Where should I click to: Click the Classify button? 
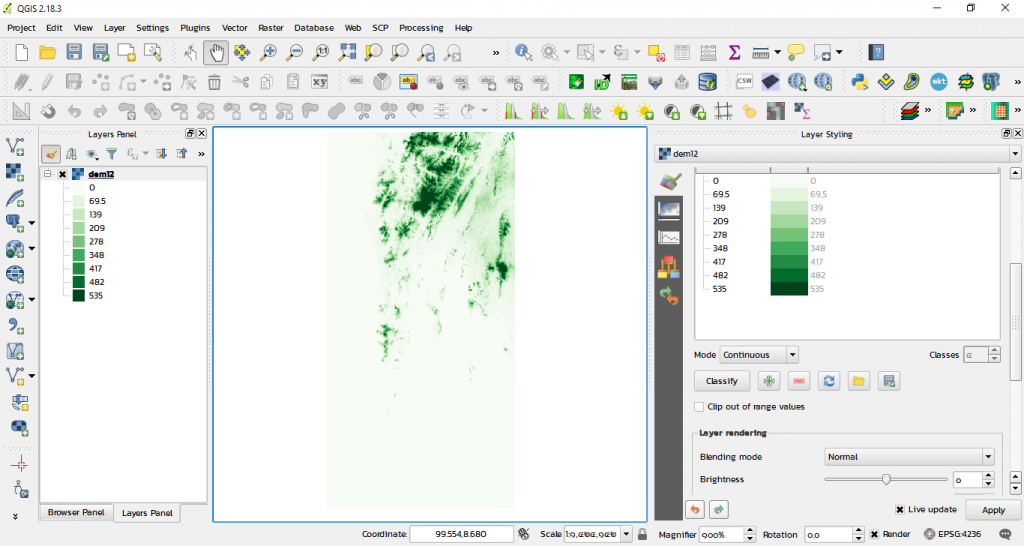(x=721, y=381)
